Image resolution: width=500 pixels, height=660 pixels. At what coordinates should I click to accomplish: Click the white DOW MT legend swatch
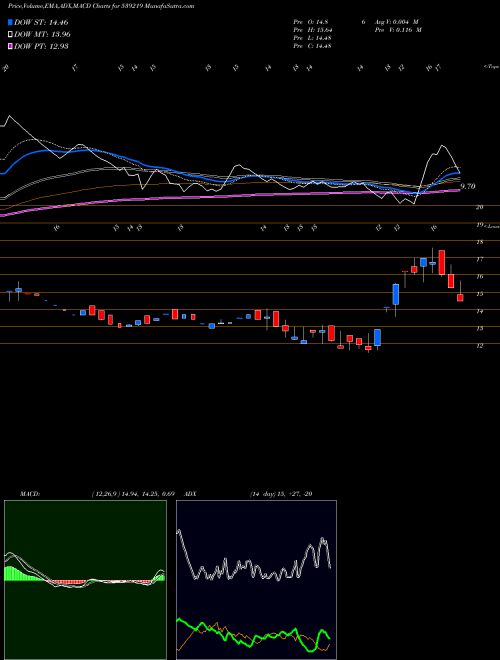(x=10, y=35)
